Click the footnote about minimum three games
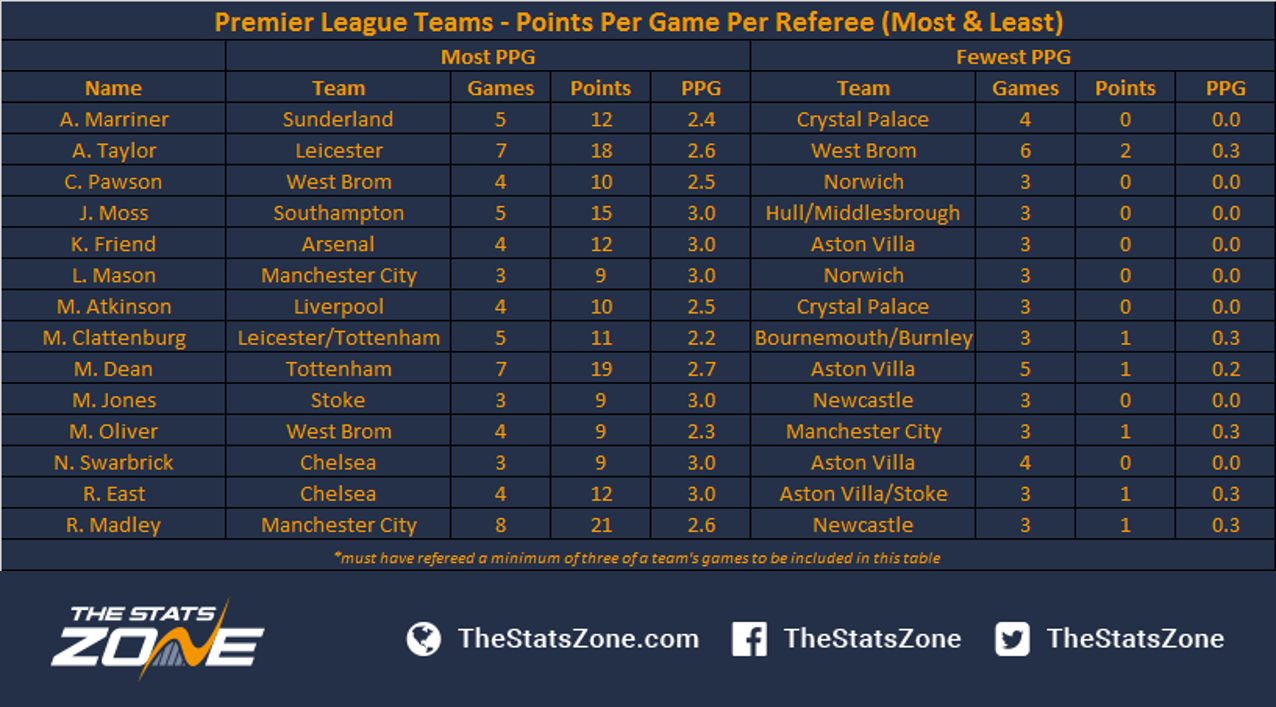 tap(637, 558)
